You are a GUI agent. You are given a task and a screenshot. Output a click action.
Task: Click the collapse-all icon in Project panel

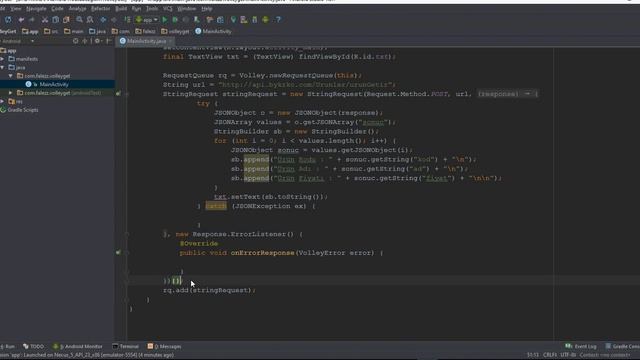pos(85,41)
